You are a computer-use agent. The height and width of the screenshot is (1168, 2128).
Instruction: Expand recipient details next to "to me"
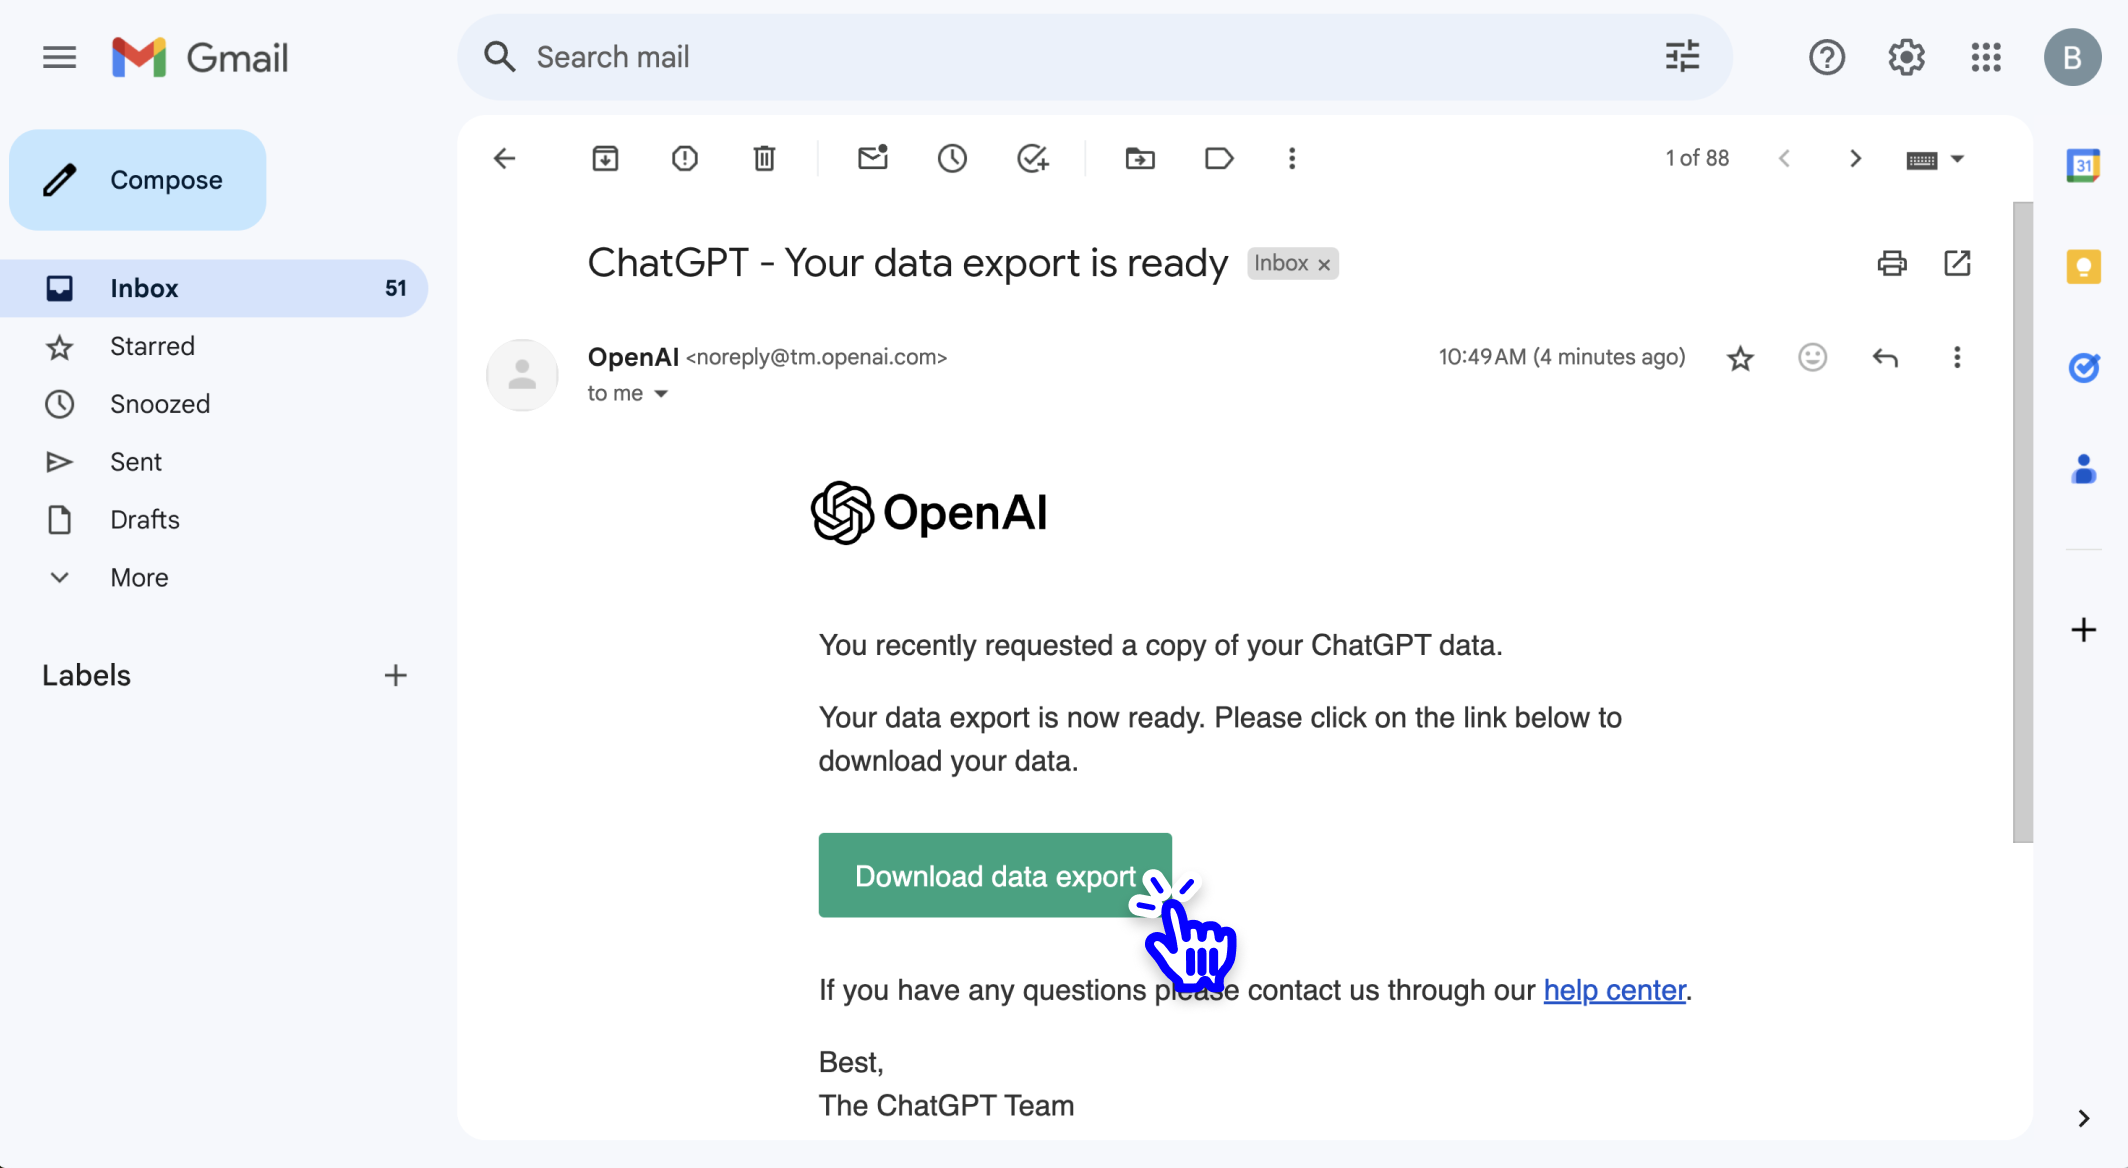pyautogui.click(x=661, y=394)
